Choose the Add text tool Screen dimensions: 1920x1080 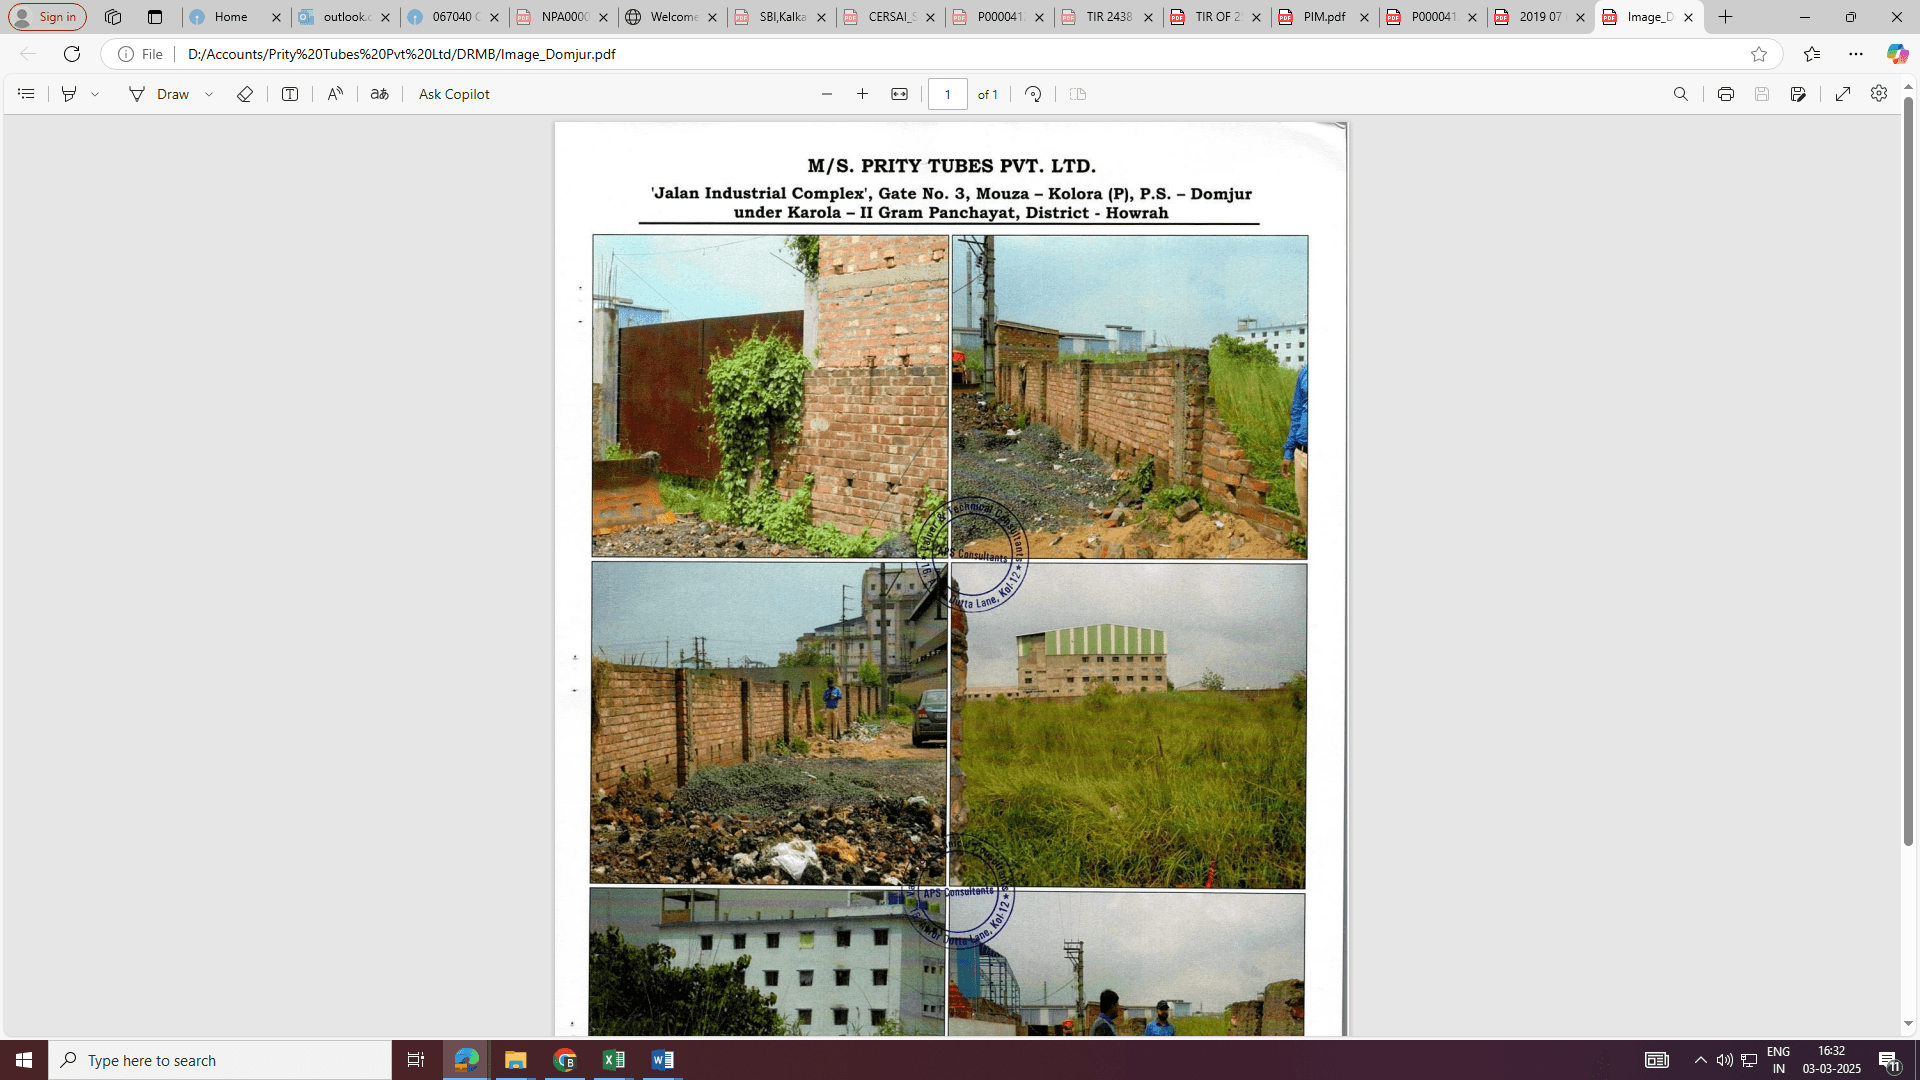tap(290, 94)
